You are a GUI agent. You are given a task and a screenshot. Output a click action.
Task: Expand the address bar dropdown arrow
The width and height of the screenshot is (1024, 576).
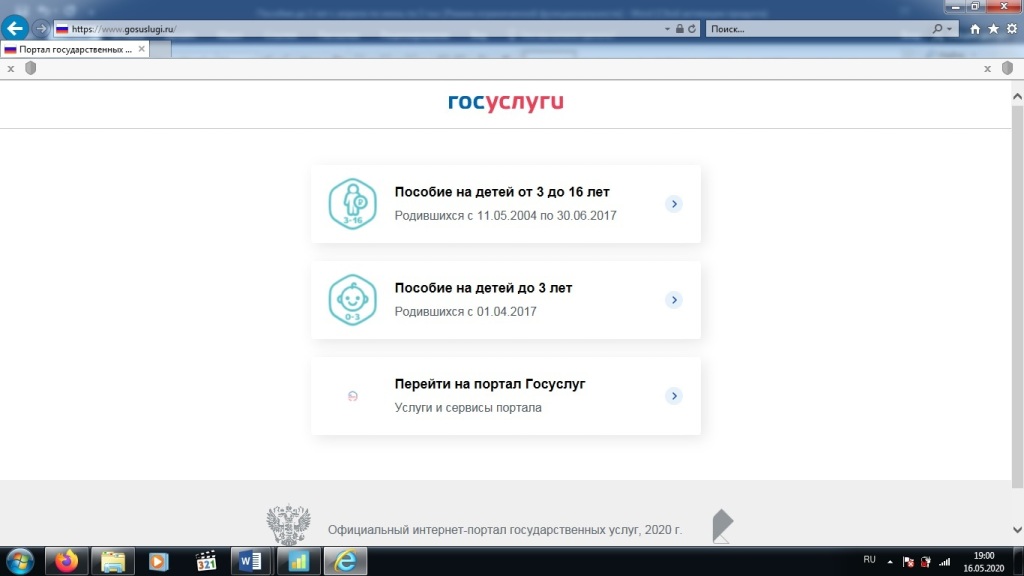pyautogui.click(x=667, y=29)
